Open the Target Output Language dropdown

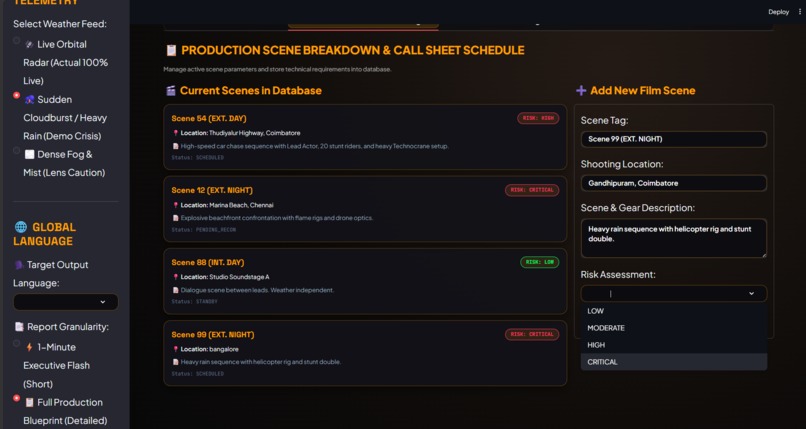point(66,302)
